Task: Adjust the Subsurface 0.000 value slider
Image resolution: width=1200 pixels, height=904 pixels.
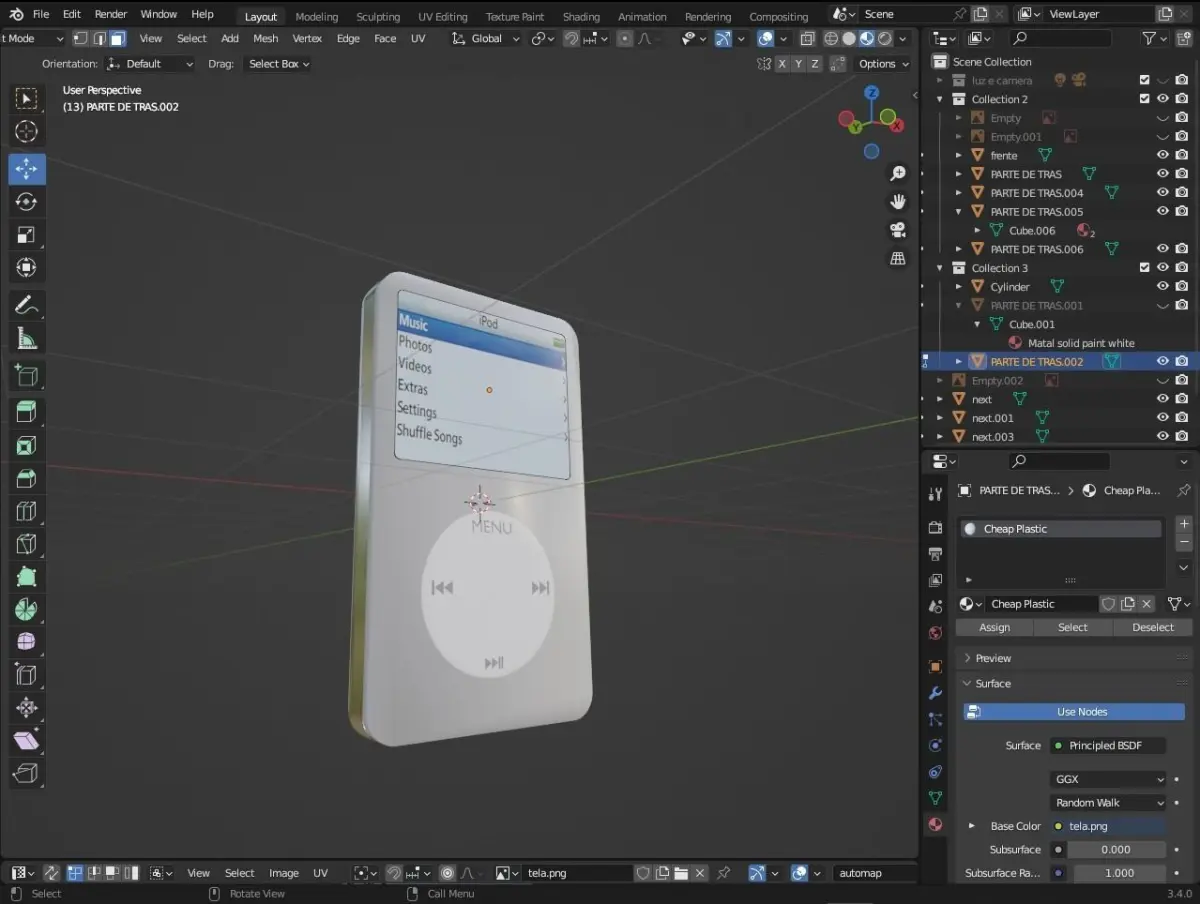Action: (1116, 849)
